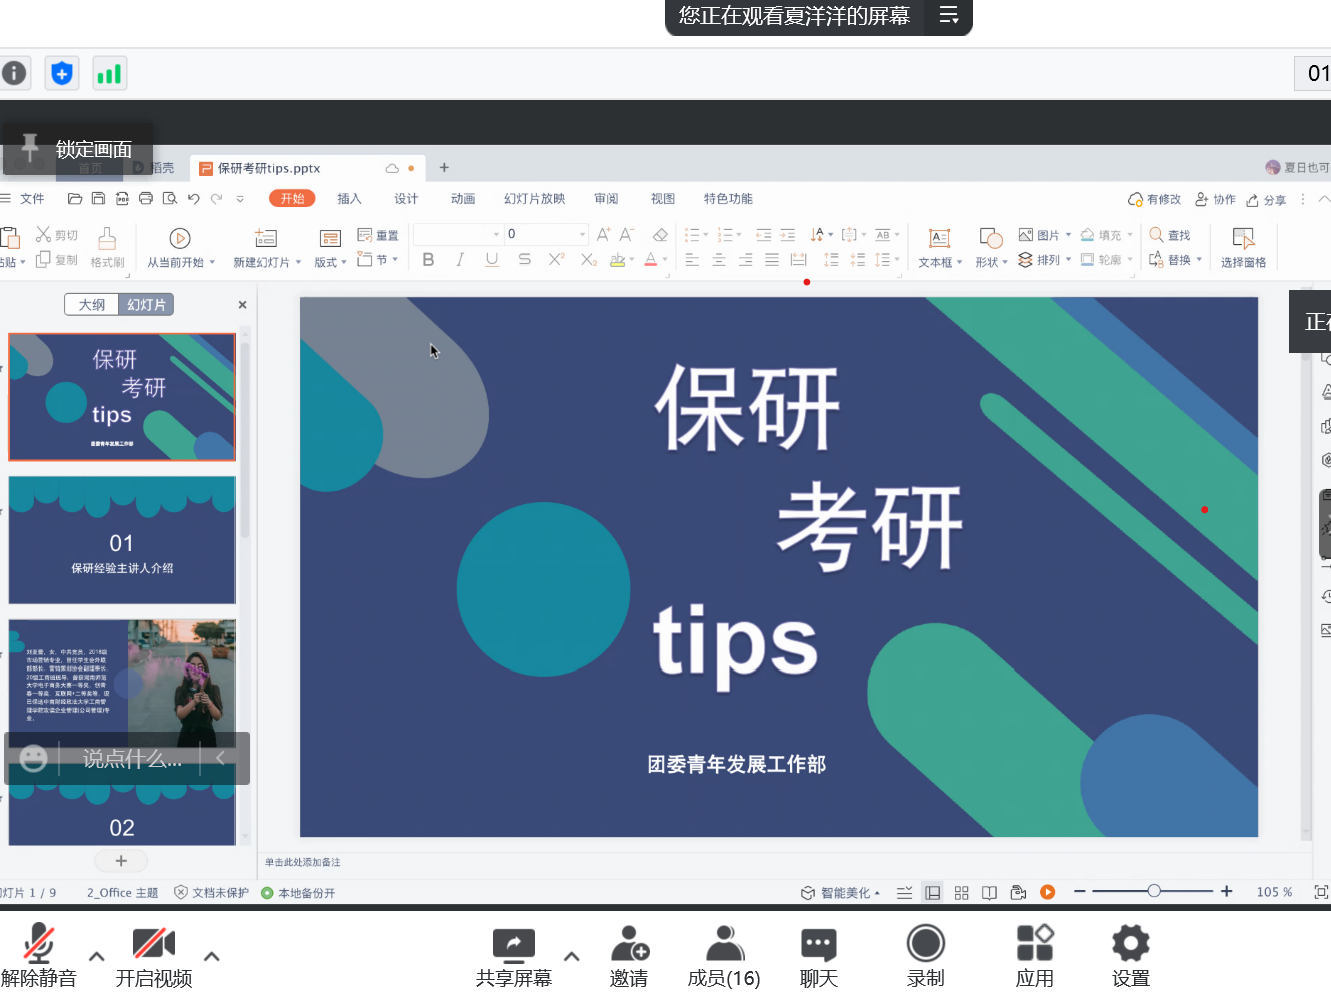This screenshot has width=1331, height=998.
Task: Open the Insert ribbon tab
Action: tap(349, 199)
